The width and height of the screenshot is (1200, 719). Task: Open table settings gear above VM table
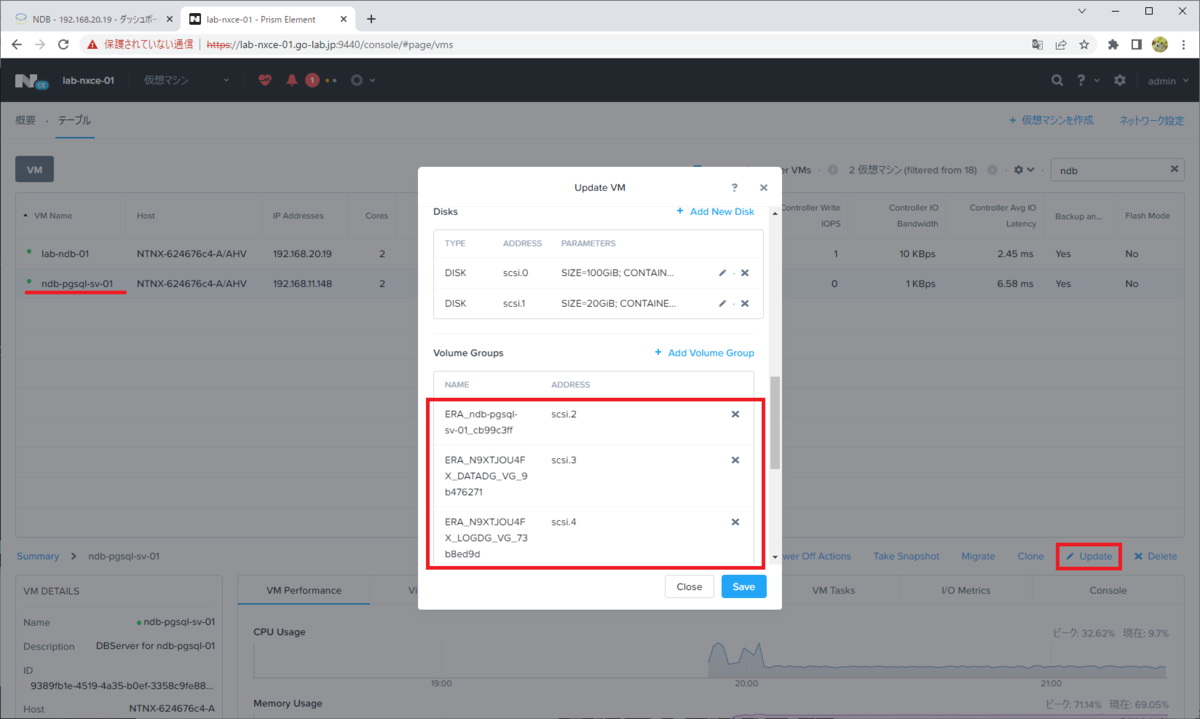pos(1023,170)
